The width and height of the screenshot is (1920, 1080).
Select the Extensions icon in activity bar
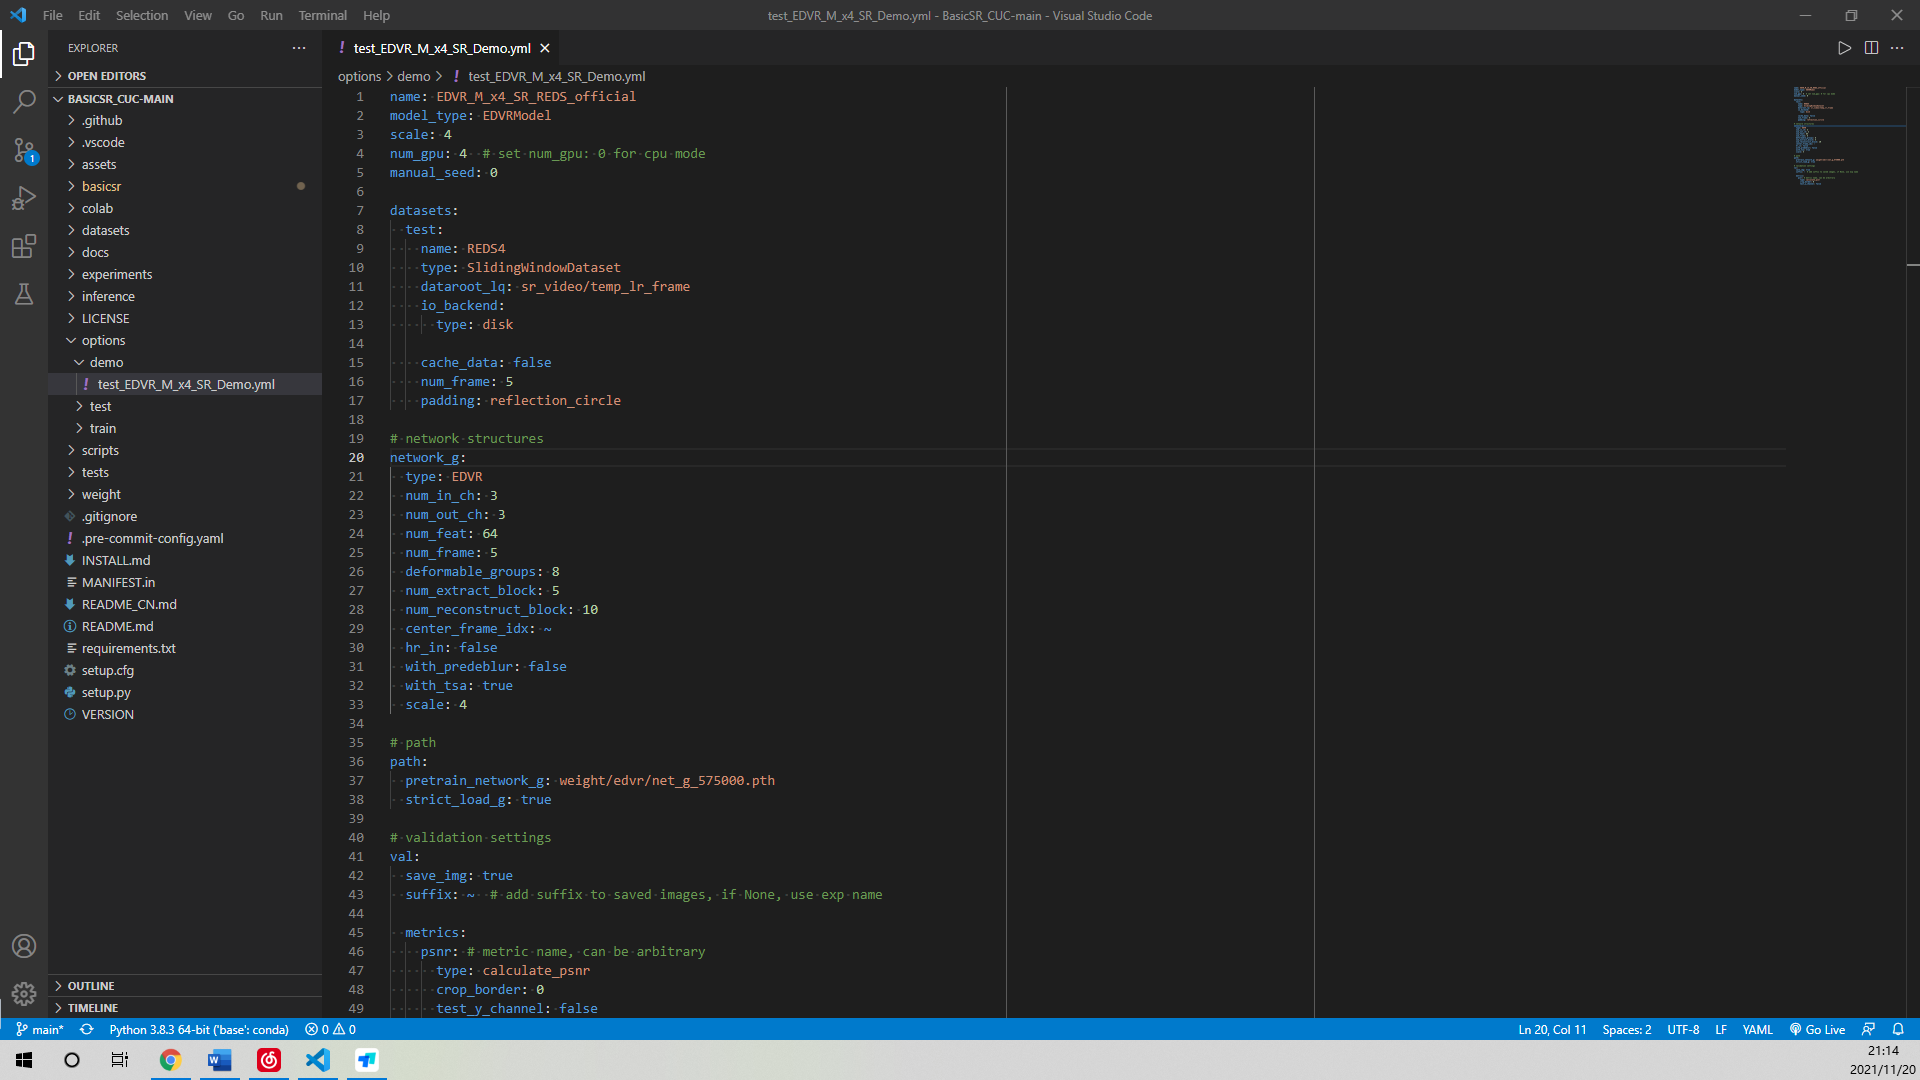coord(24,247)
